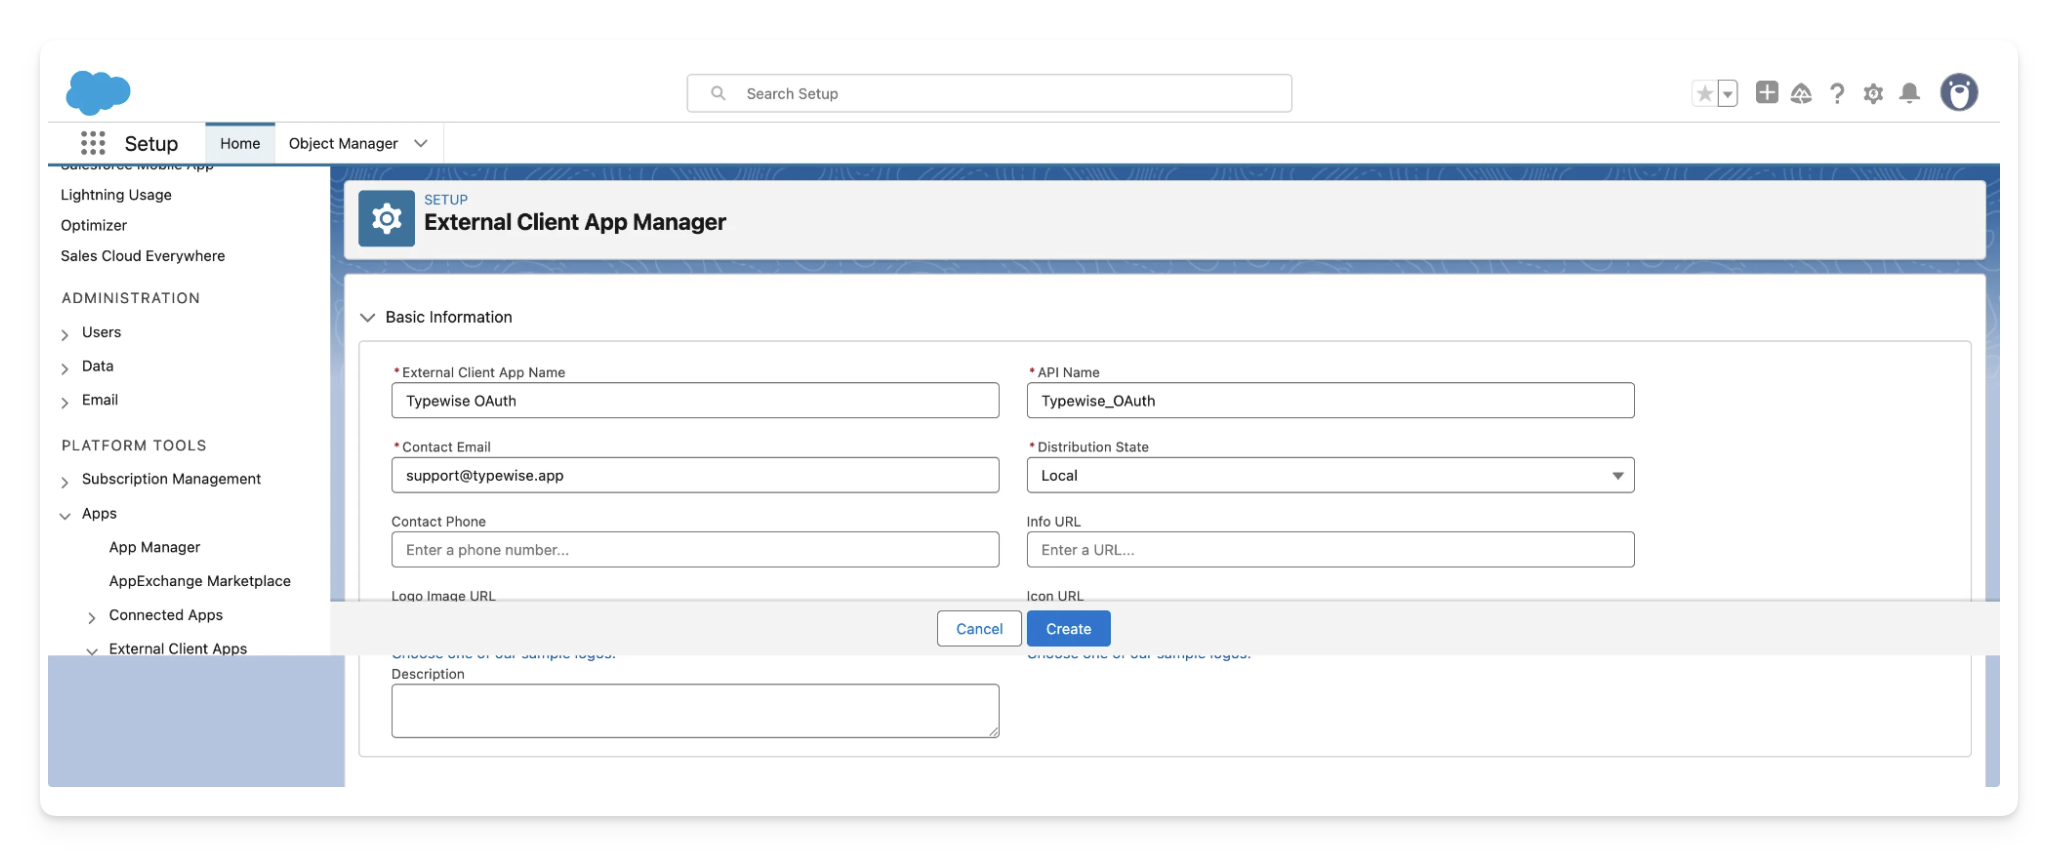Click the Trailhead guidance icon
Image resolution: width=2058 pixels, height=856 pixels.
pyautogui.click(x=1801, y=93)
